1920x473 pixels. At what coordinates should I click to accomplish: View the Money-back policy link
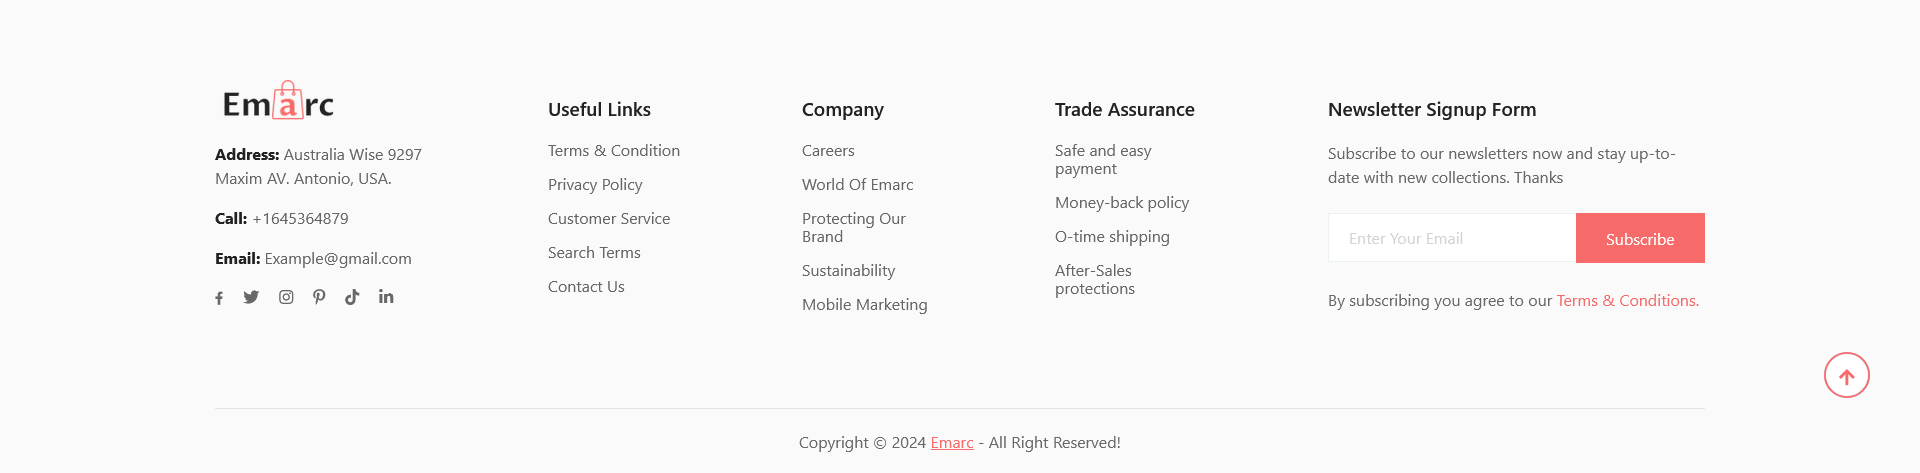[1122, 202]
